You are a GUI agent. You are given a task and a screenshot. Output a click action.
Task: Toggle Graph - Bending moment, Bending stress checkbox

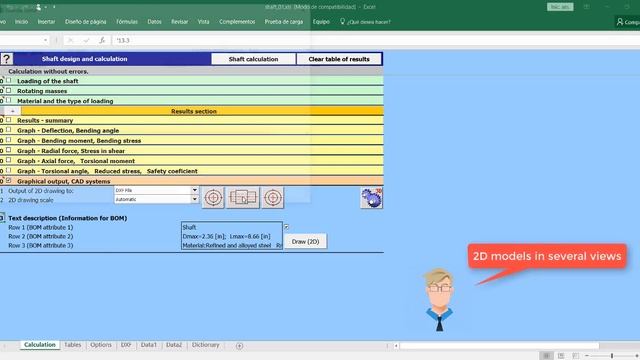[9, 140]
